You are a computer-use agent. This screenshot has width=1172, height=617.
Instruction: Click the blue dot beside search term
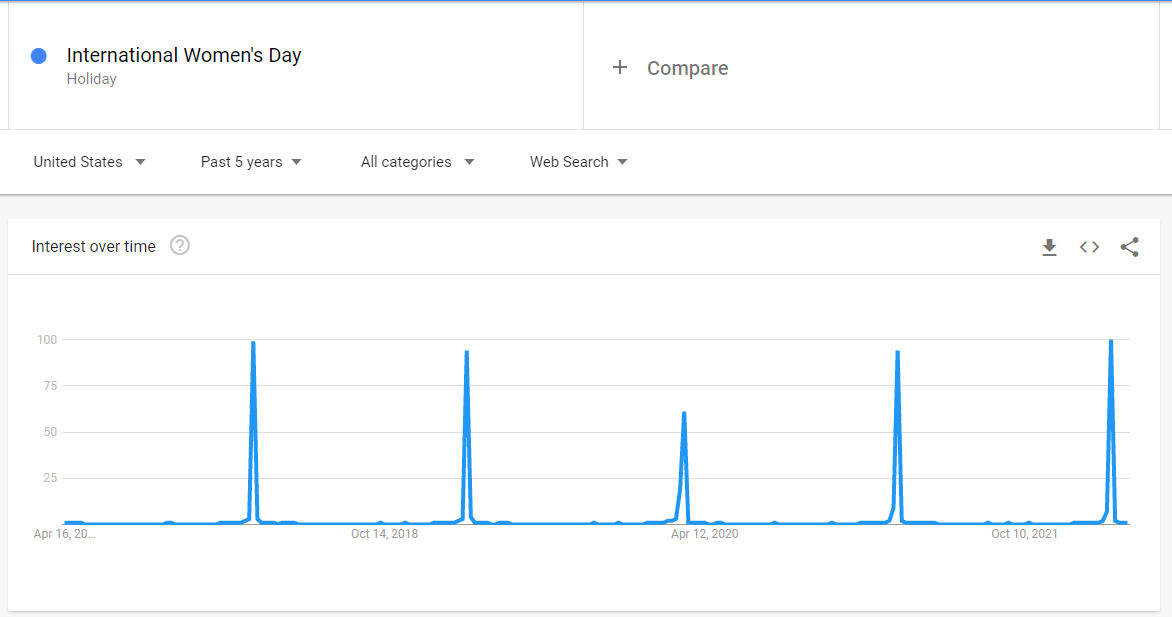point(39,56)
